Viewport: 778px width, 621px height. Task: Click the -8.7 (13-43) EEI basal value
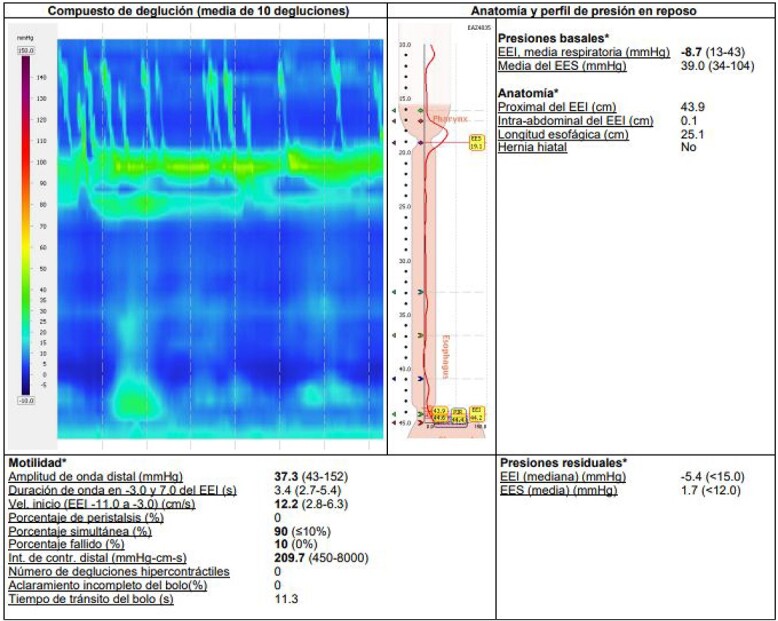(x=713, y=52)
